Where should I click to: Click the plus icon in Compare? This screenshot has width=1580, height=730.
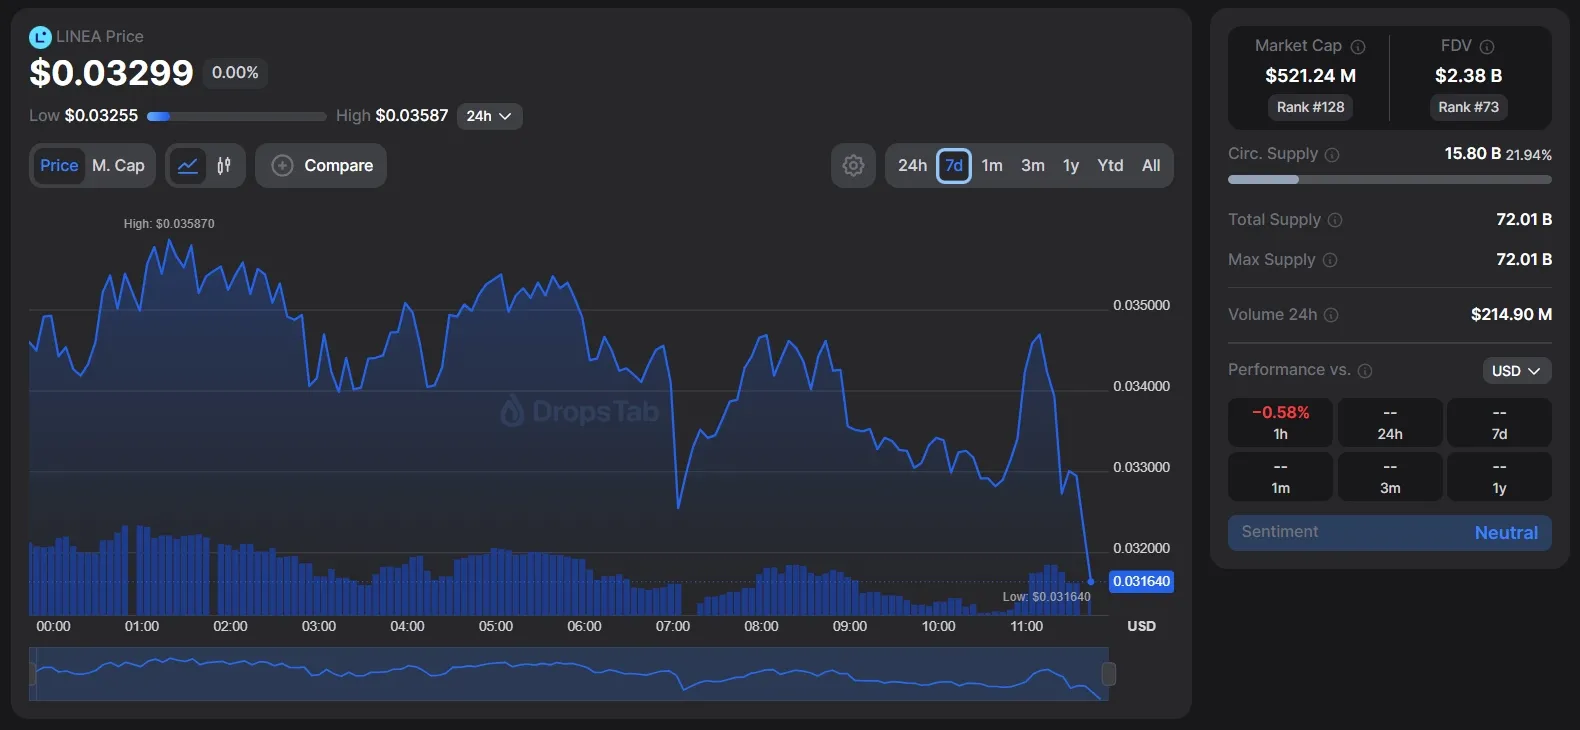pyautogui.click(x=283, y=166)
